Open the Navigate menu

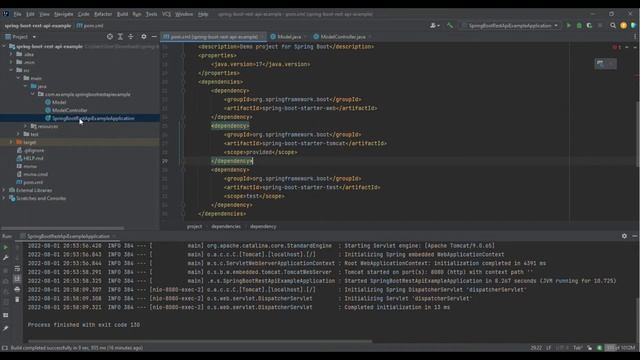pyautogui.click(x=64, y=14)
